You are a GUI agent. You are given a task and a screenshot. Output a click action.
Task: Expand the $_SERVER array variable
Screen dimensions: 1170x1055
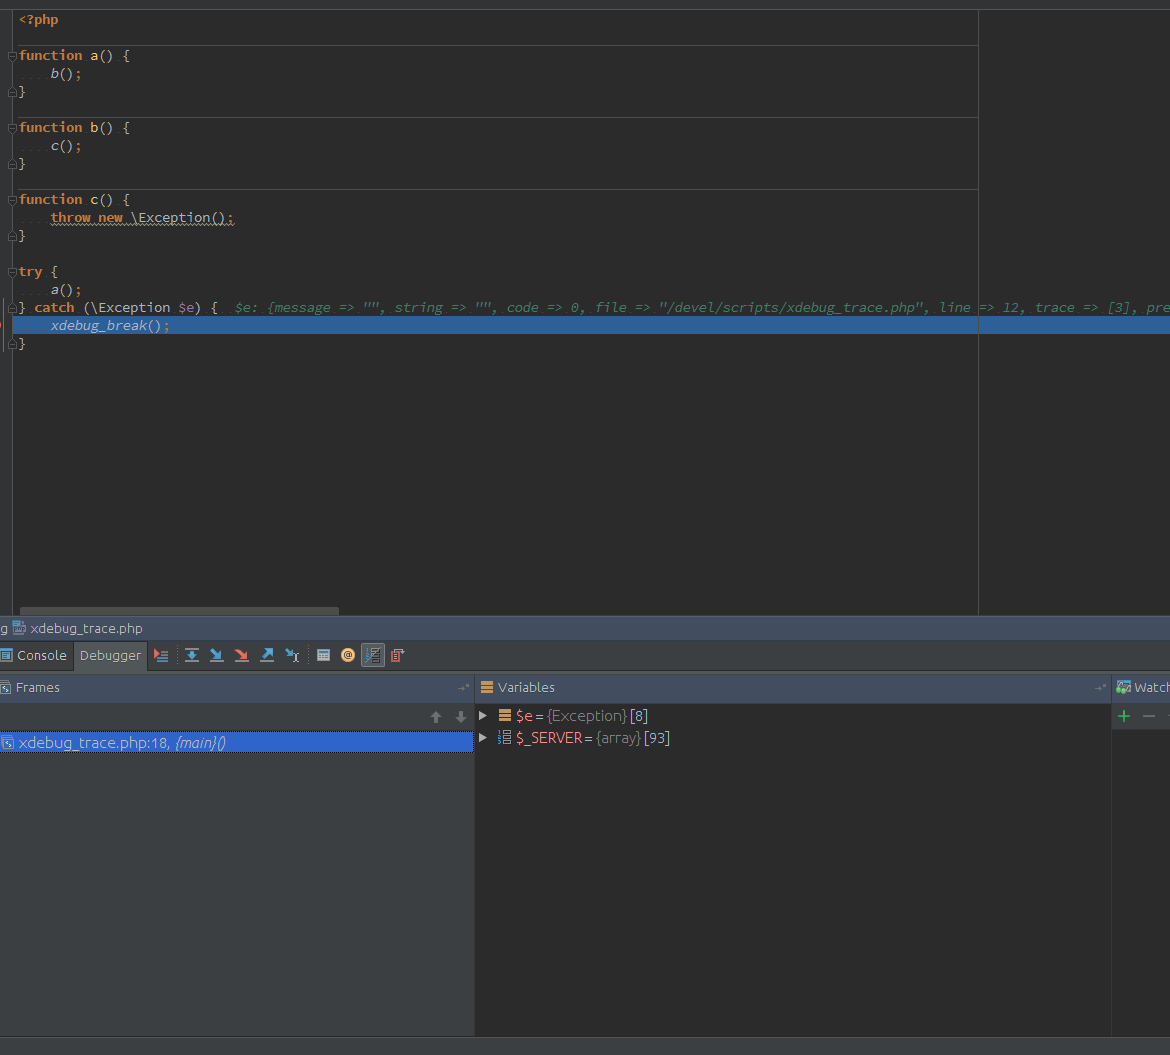click(483, 738)
